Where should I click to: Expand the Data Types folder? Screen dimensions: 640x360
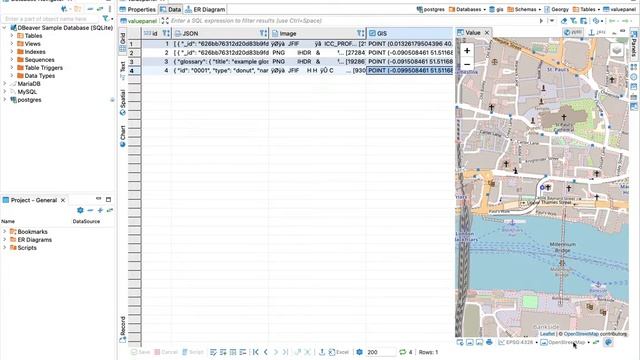(x=12, y=76)
